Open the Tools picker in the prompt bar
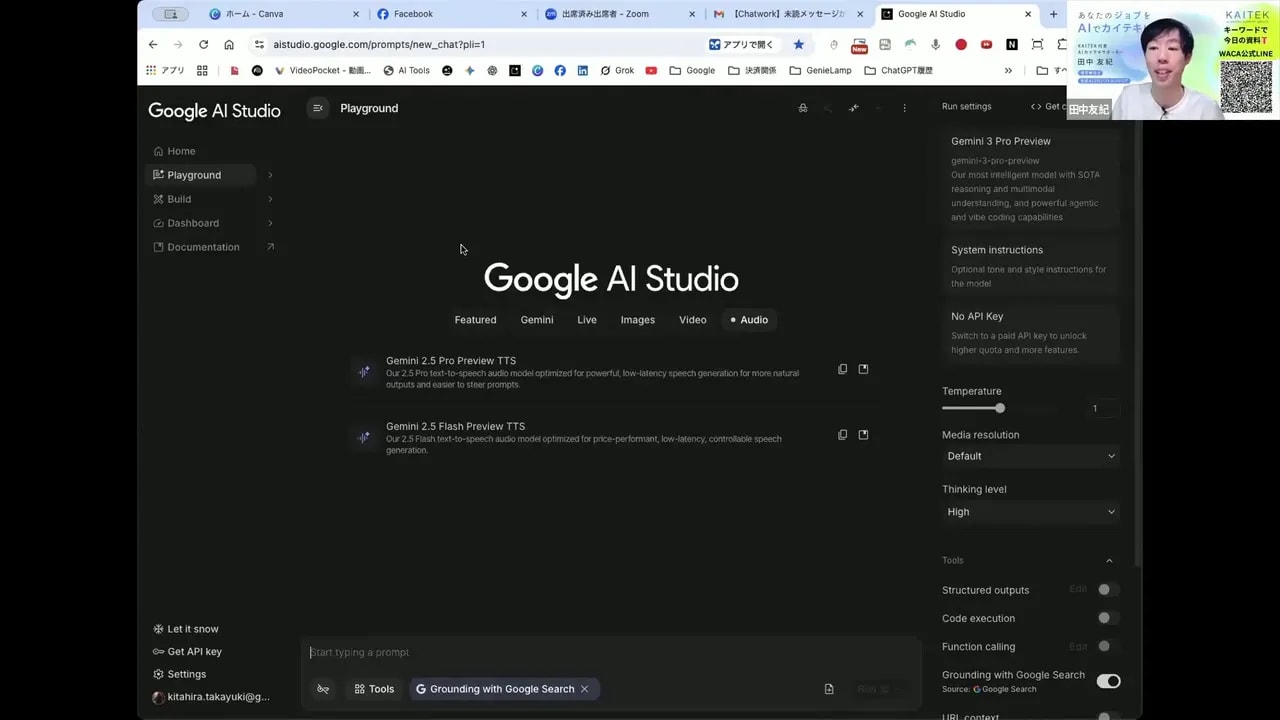Screen dimensions: 1280x720 point(374,688)
